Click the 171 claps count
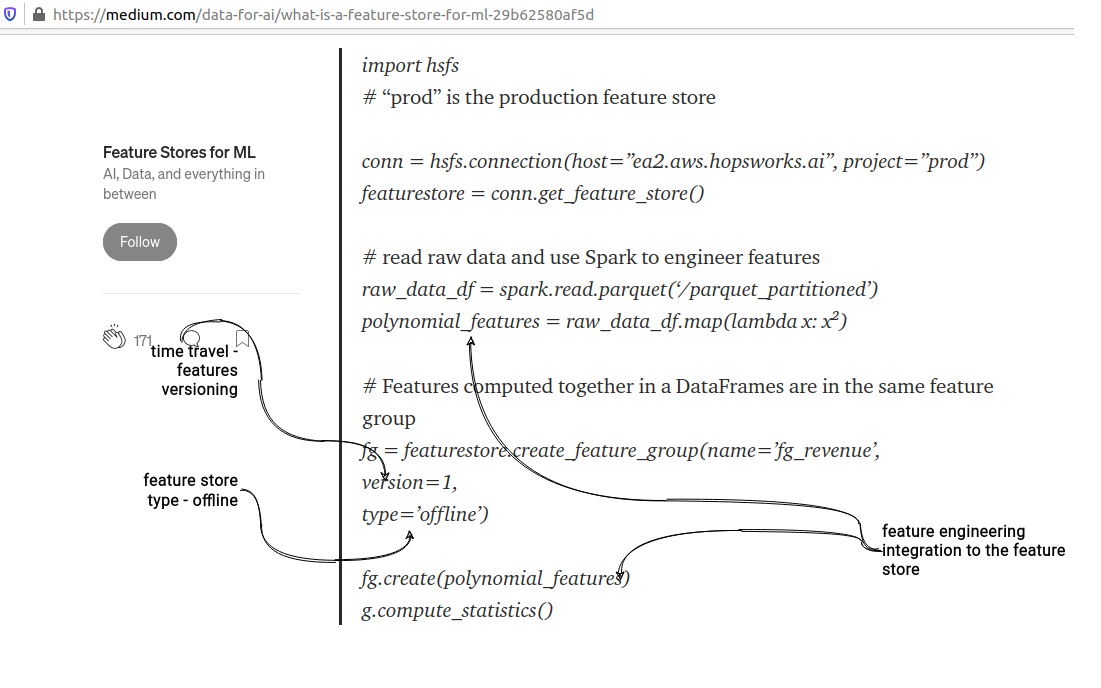Image resolution: width=1101 pixels, height=688 pixels. [143, 340]
